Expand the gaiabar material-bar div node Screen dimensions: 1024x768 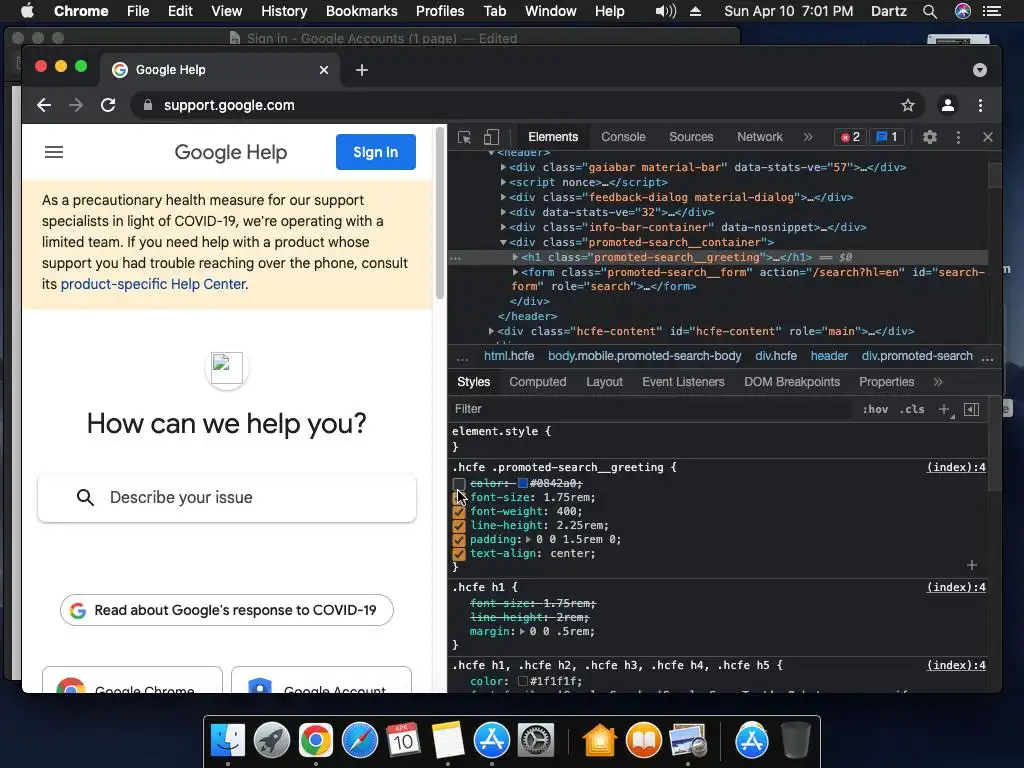tap(503, 167)
